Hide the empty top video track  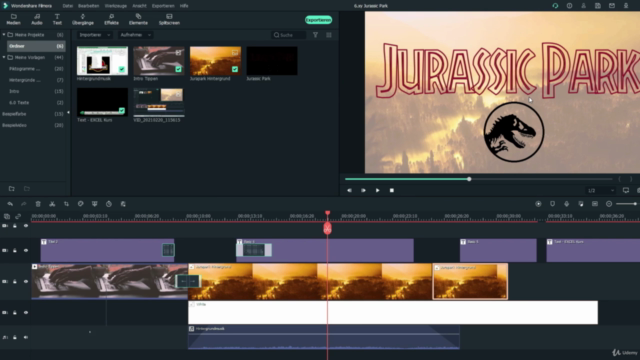tap(26, 226)
